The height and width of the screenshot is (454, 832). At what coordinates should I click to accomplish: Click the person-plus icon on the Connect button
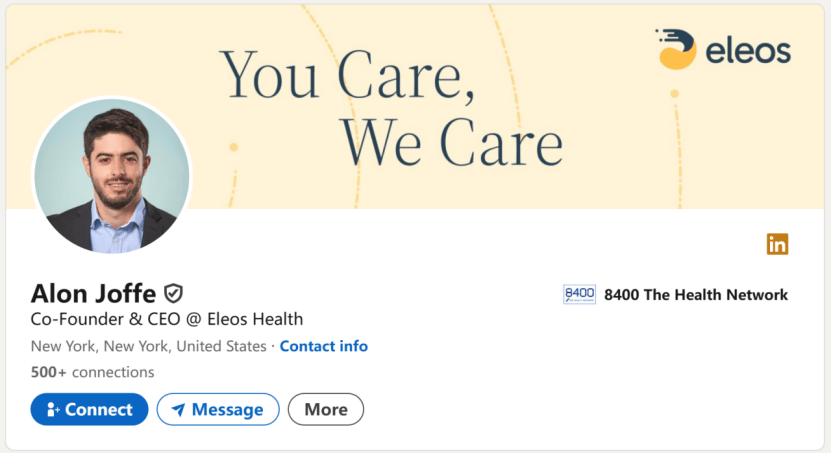pyautogui.click(x=54, y=410)
